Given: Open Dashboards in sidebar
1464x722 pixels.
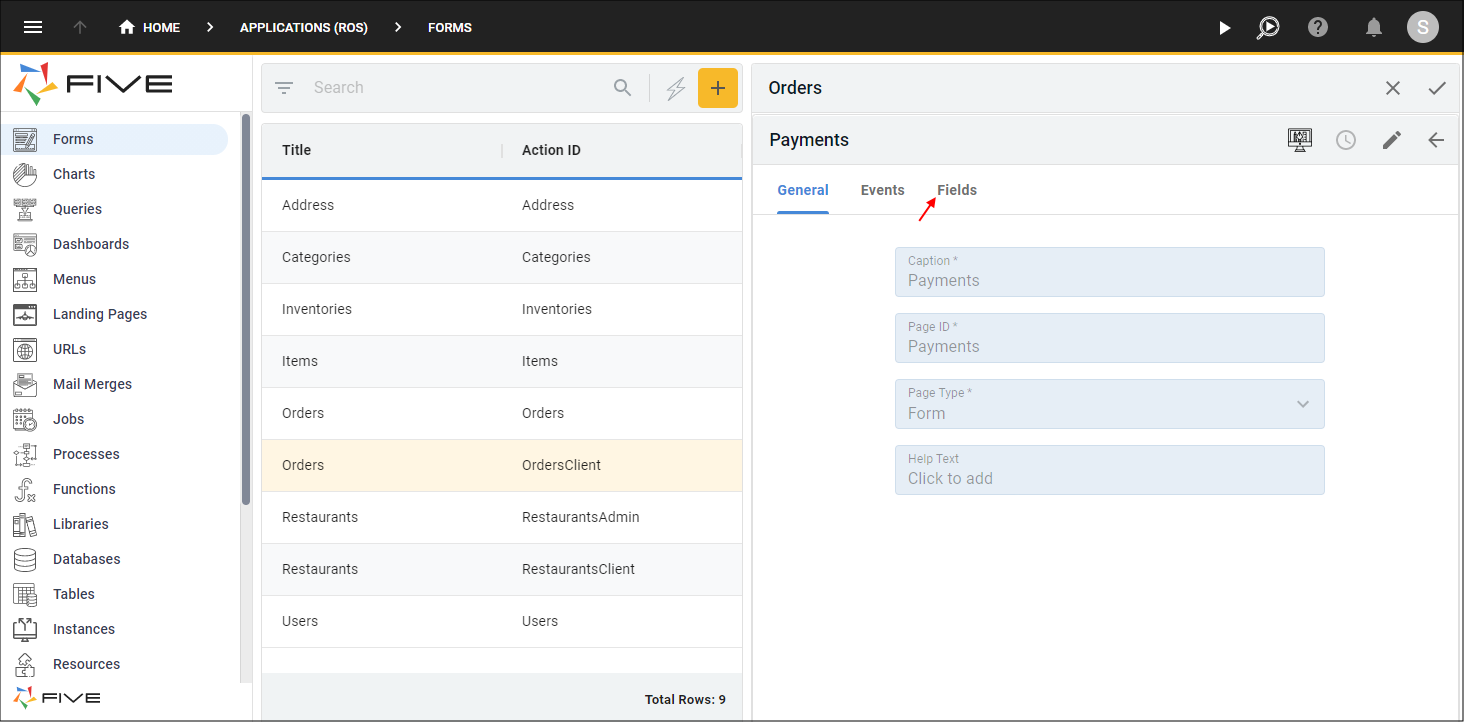Looking at the screenshot, I should pyautogui.click(x=91, y=244).
